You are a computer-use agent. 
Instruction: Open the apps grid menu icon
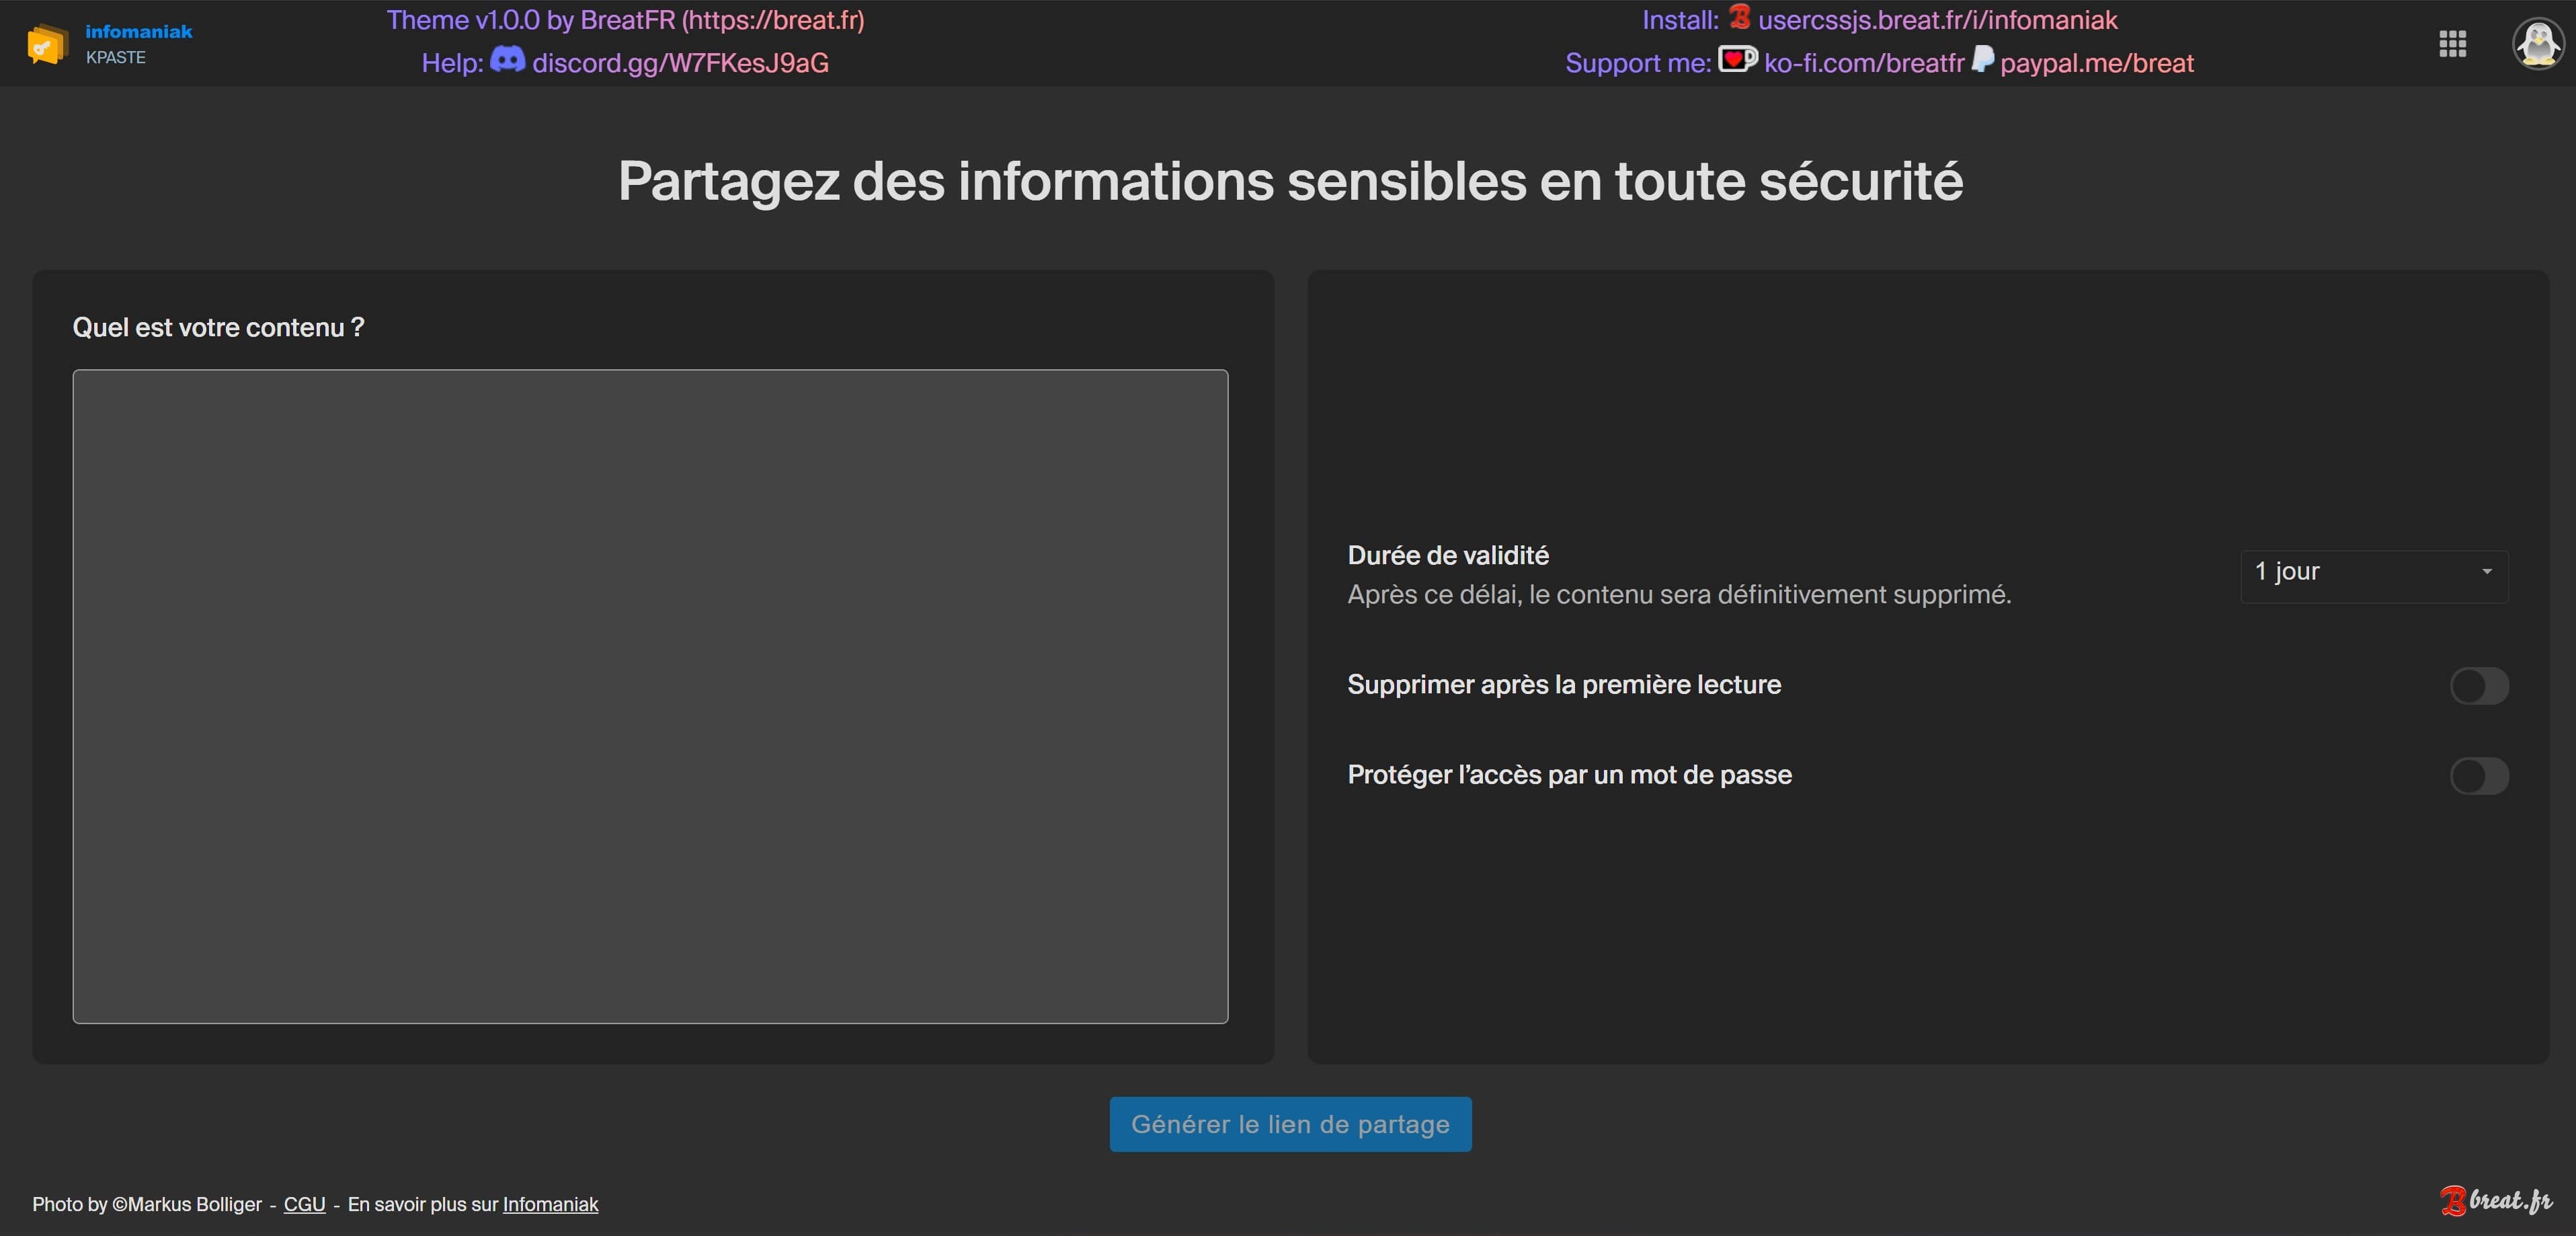coord(2452,43)
